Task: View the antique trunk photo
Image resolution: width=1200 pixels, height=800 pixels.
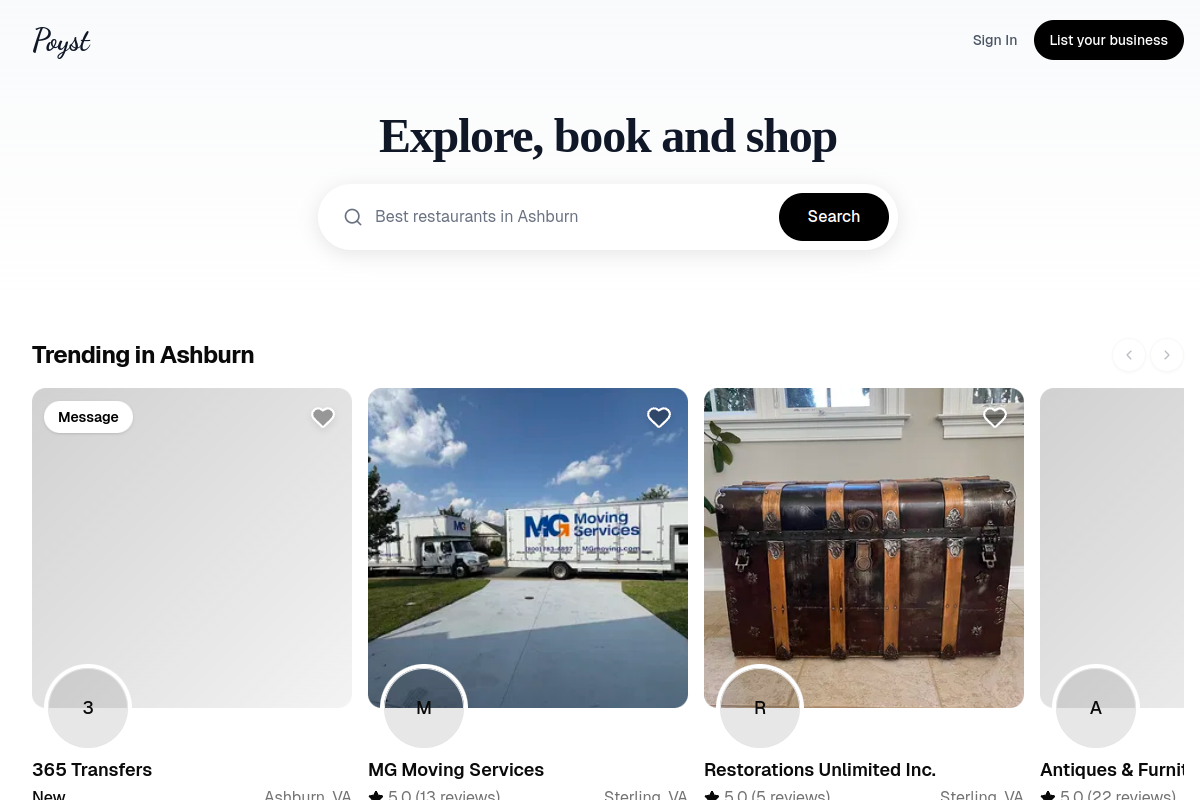Action: point(864,548)
